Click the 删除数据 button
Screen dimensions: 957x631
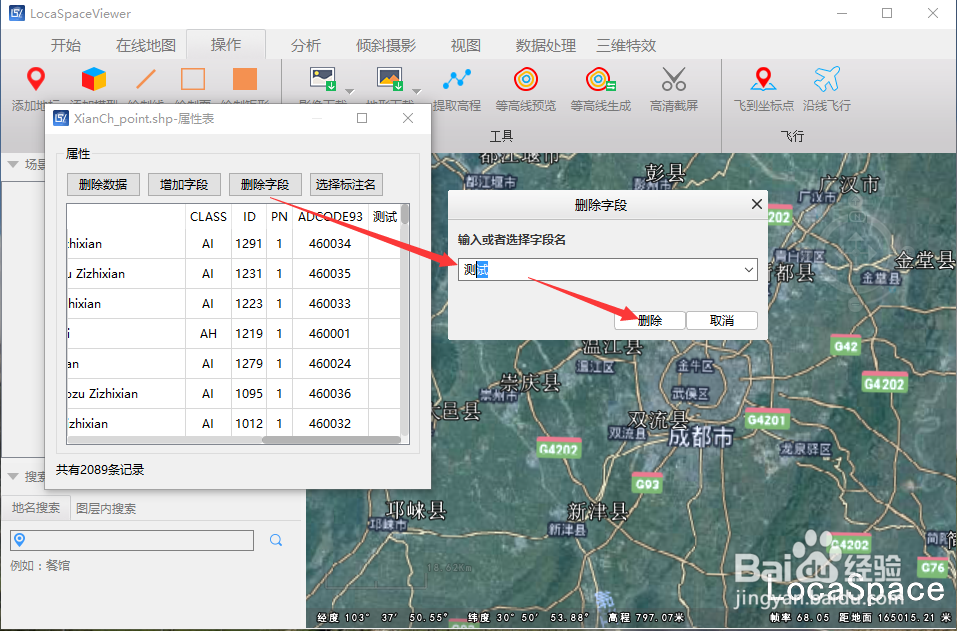pos(103,184)
